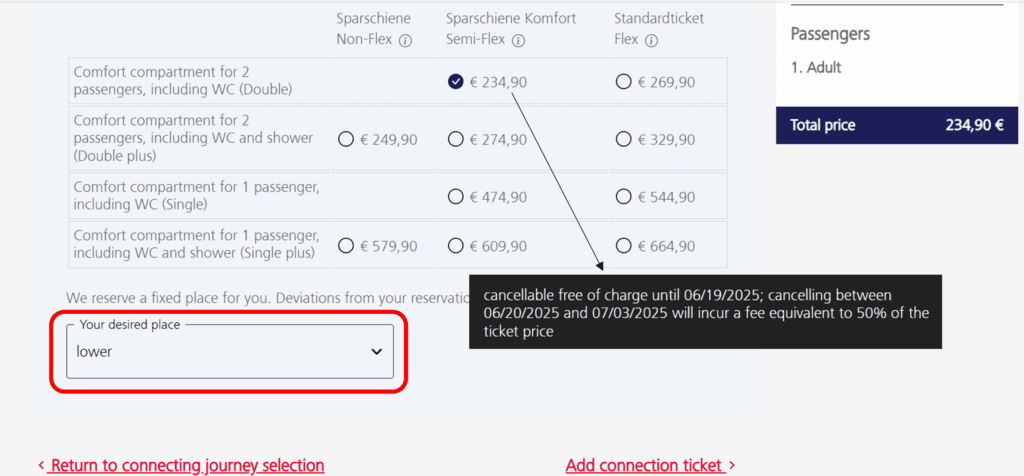Click the '1. Adult' passenger entry

pyautogui.click(x=816, y=67)
